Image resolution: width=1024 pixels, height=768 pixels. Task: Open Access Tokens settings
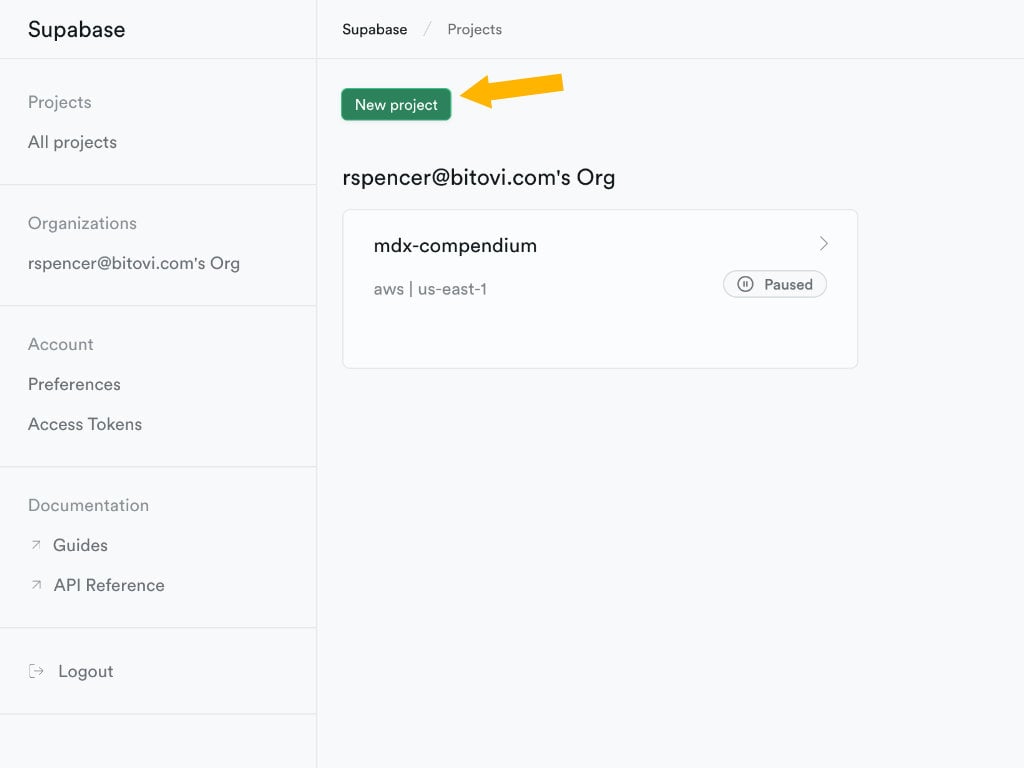85,424
